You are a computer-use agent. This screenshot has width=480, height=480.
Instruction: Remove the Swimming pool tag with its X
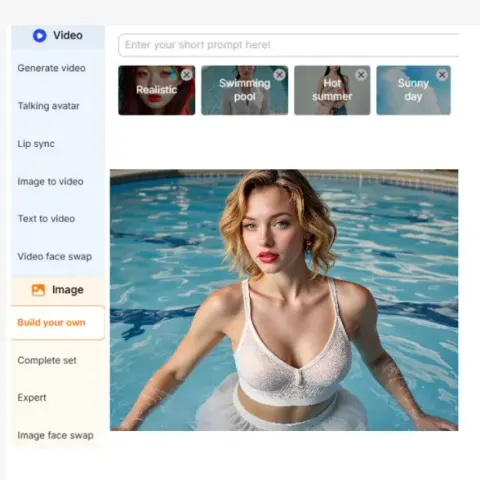click(x=279, y=75)
